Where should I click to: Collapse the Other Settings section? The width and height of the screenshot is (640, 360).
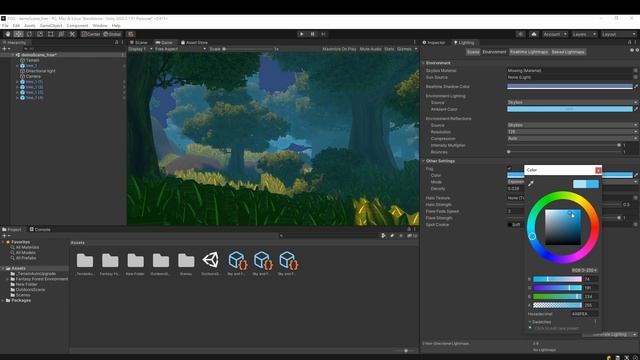[x=424, y=161]
